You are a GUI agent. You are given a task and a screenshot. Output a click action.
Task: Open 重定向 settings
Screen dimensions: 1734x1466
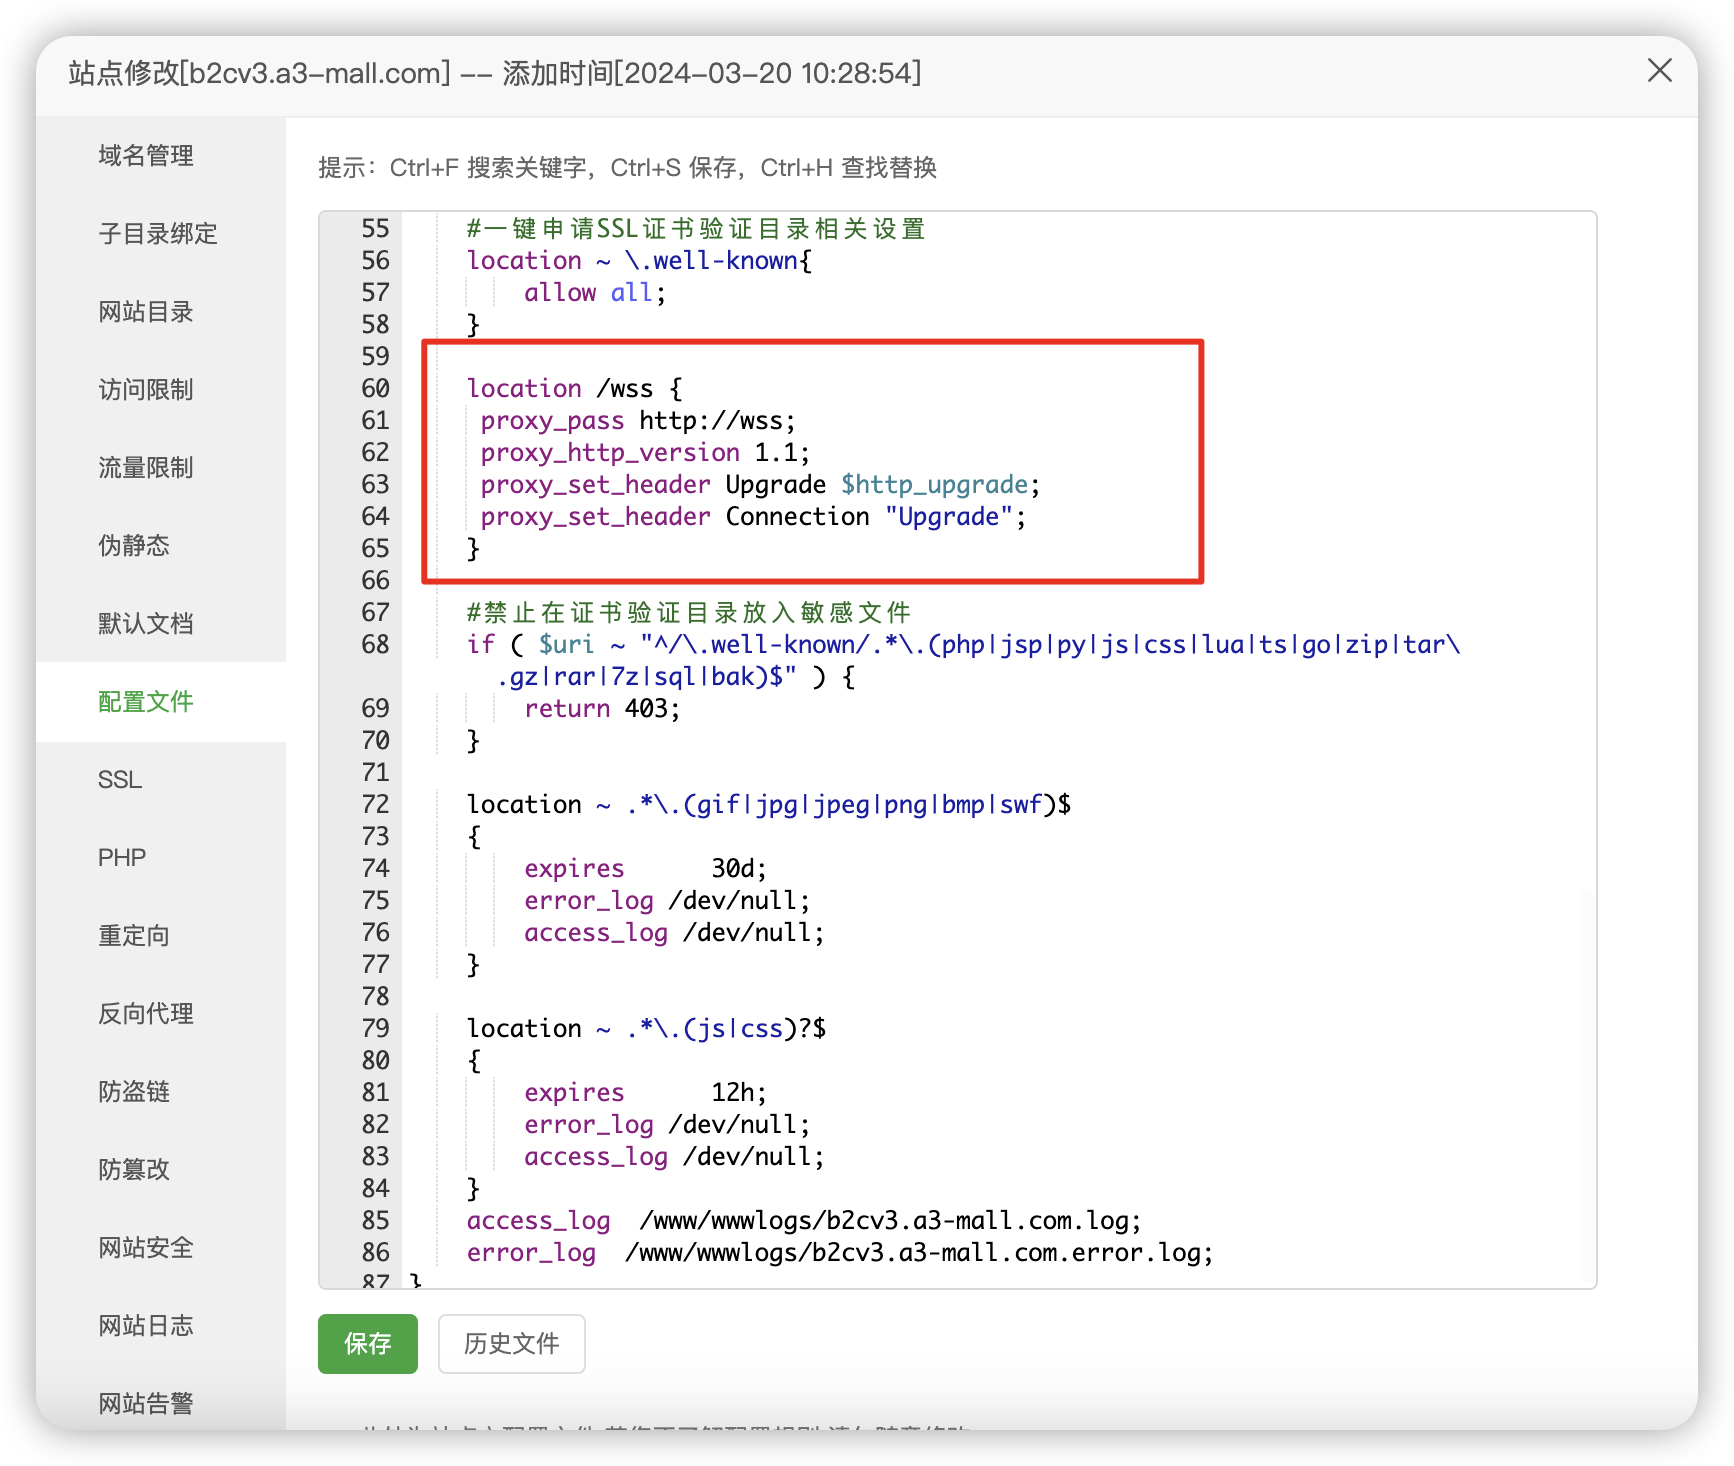coord(134,935)
